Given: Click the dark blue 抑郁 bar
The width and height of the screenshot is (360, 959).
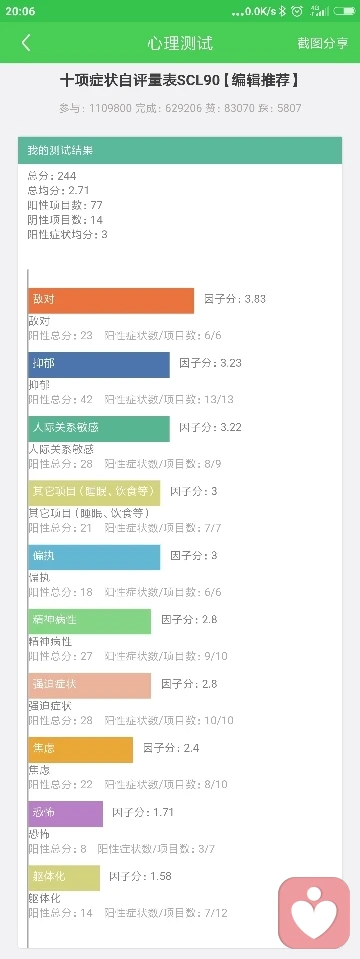Looking at the screenshot, I should (x=99, y=365).
